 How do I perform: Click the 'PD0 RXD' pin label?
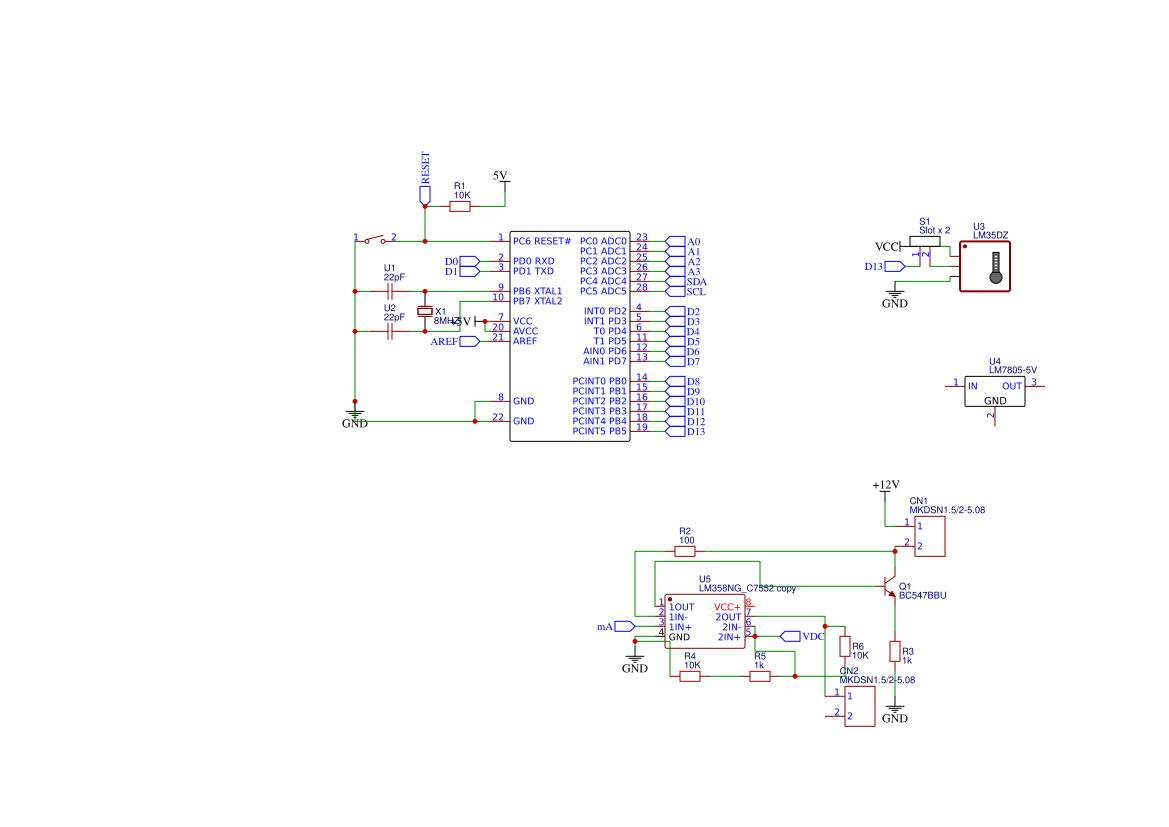click(x=534, y=262)
